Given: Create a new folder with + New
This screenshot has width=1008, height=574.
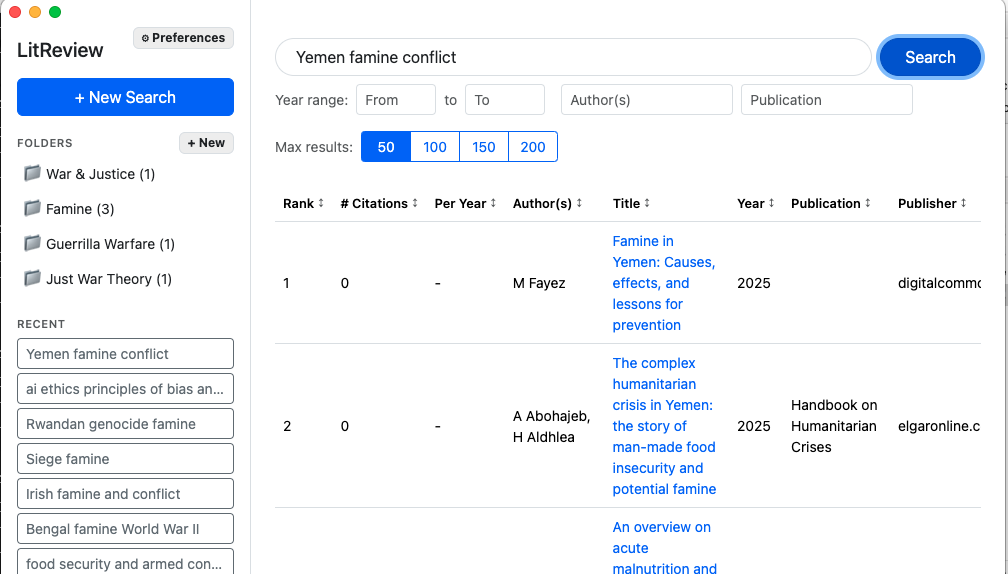Looking at the screenshot, I should [x=206, y=143].
